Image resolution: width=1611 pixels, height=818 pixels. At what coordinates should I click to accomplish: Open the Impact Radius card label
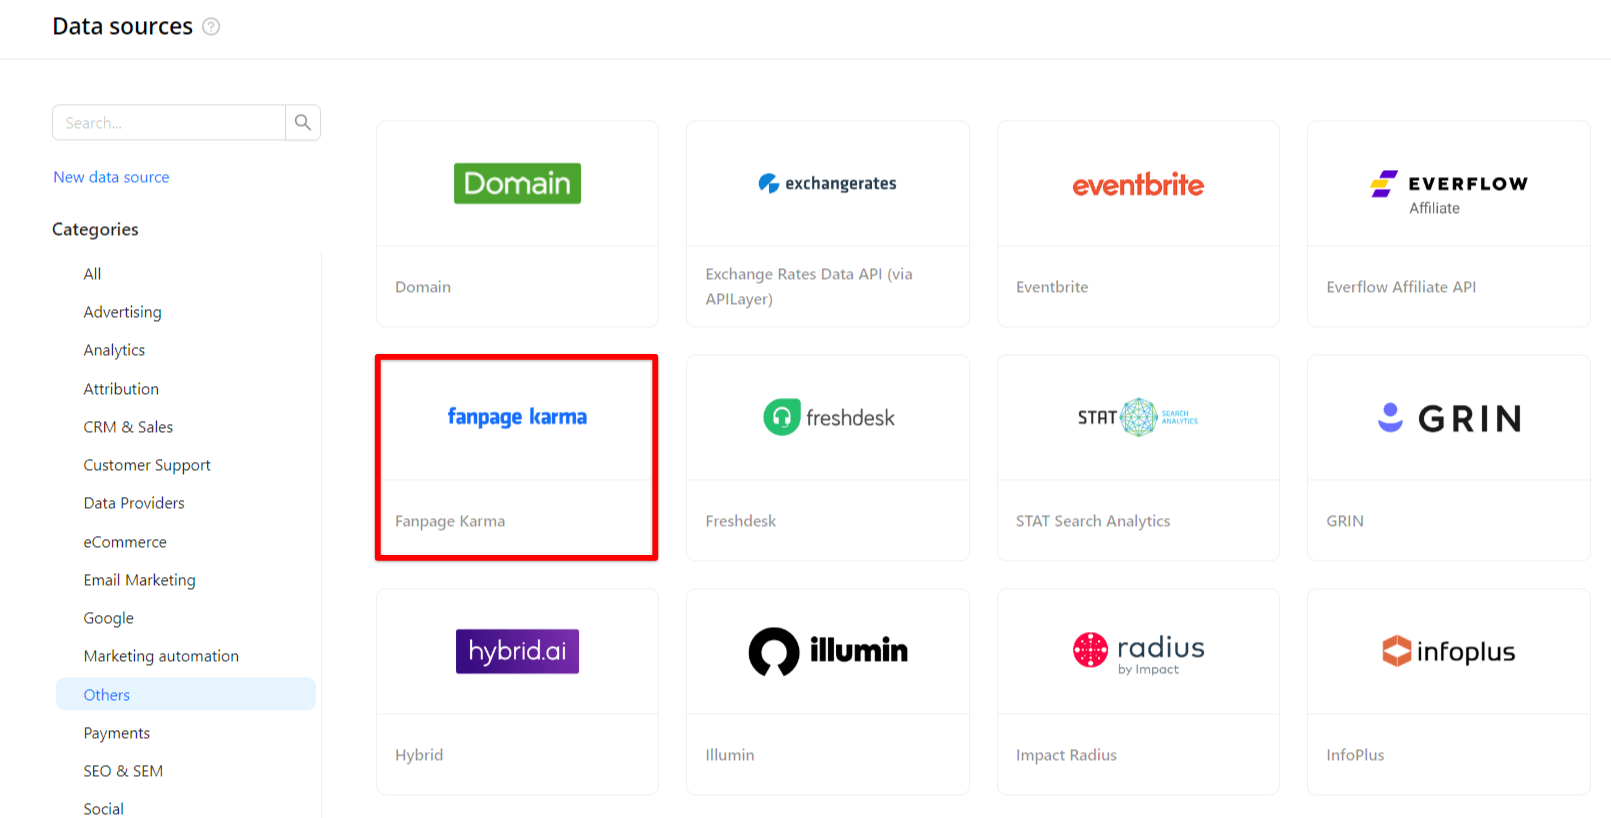pyautogui.click(x=1066, y=755)
